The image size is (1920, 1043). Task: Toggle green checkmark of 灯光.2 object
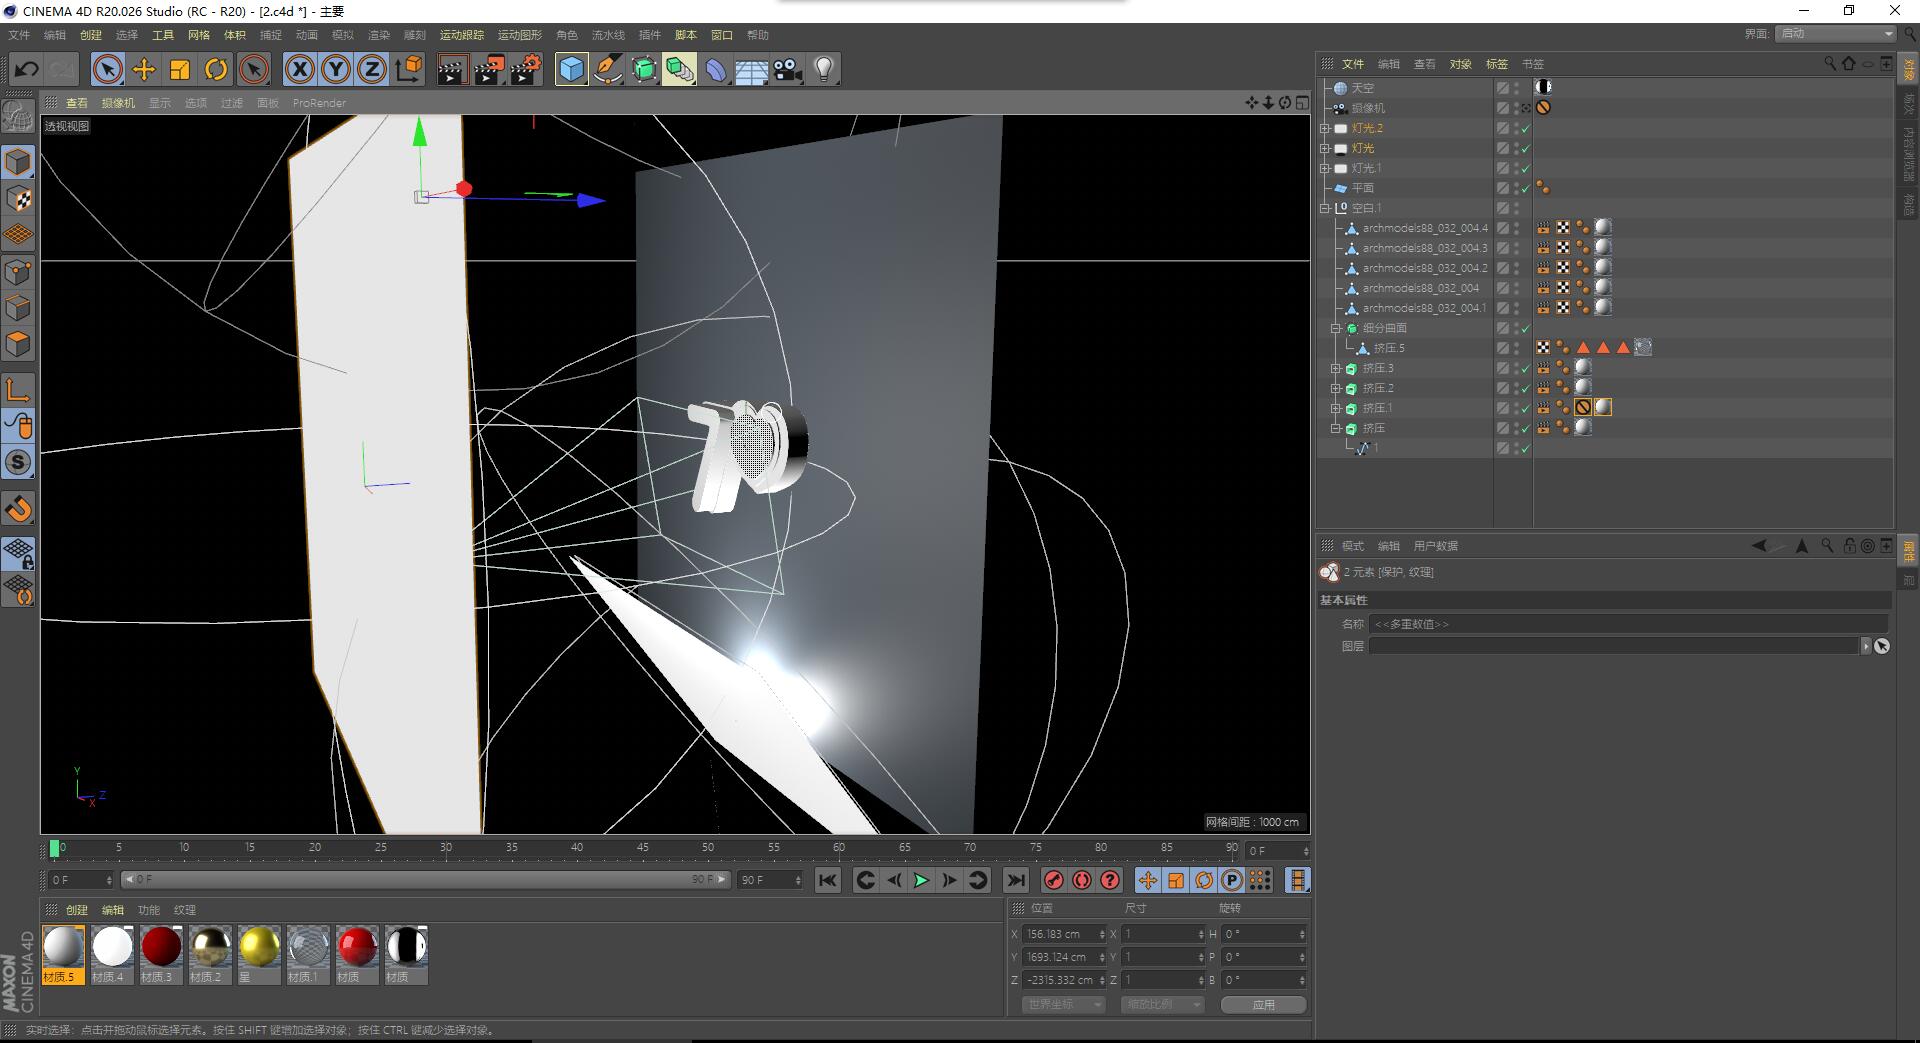1526,128
